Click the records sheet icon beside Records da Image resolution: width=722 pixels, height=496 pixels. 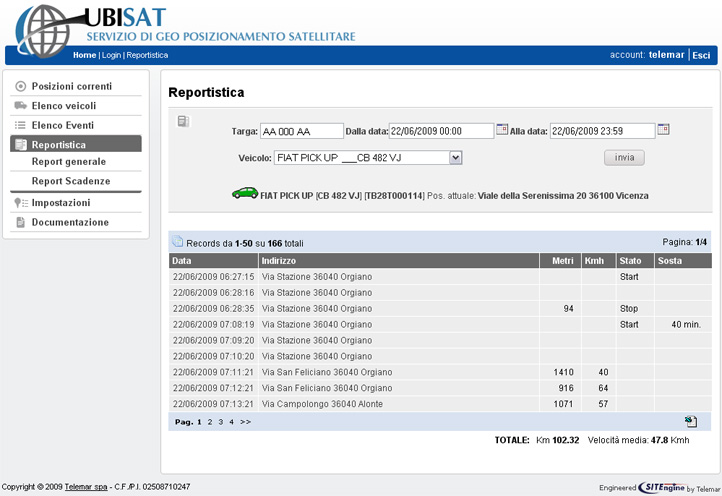click(x=177, y=241)
